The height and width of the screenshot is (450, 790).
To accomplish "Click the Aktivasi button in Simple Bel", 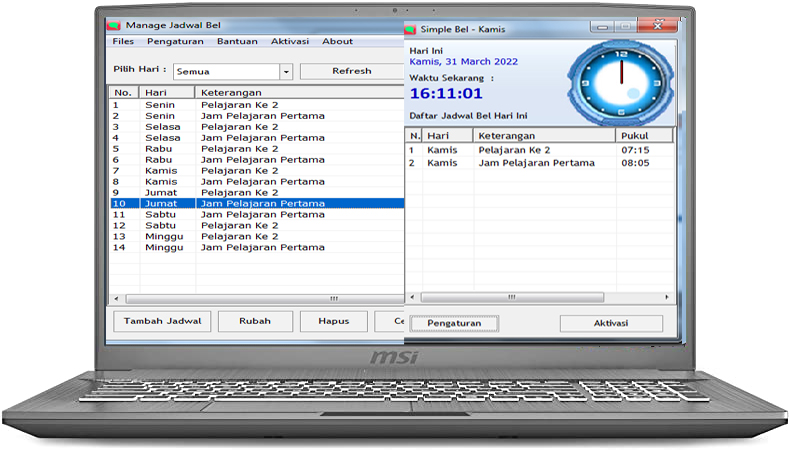I will tap(610, 323).
